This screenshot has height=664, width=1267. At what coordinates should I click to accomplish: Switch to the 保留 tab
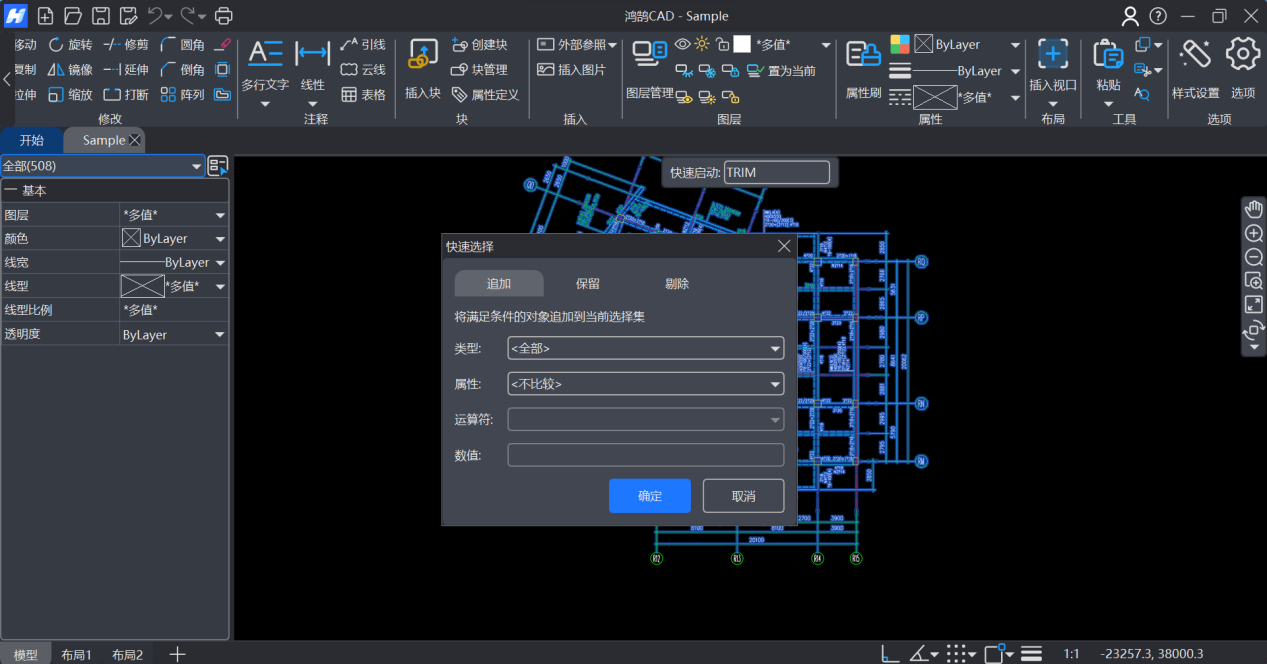588,284
